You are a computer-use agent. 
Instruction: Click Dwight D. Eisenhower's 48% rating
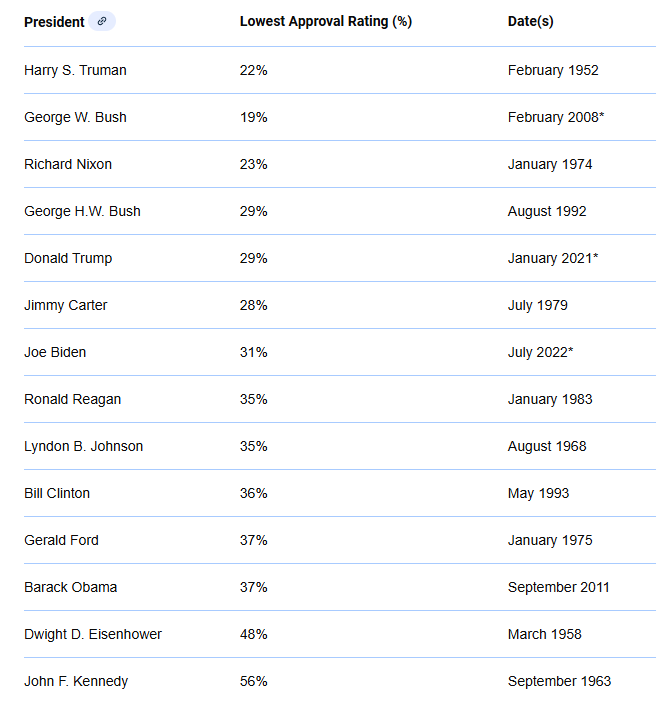253,634
